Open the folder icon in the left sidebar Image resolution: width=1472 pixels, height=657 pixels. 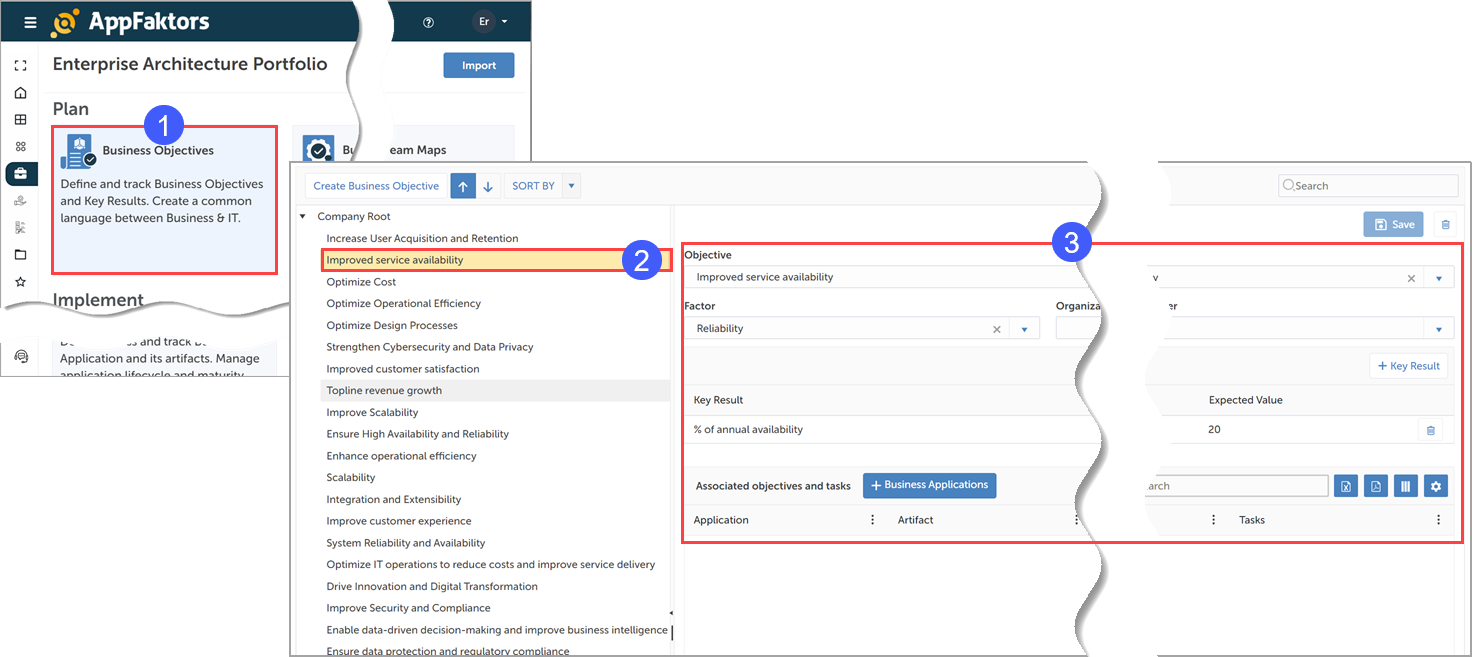click(20, 255)
